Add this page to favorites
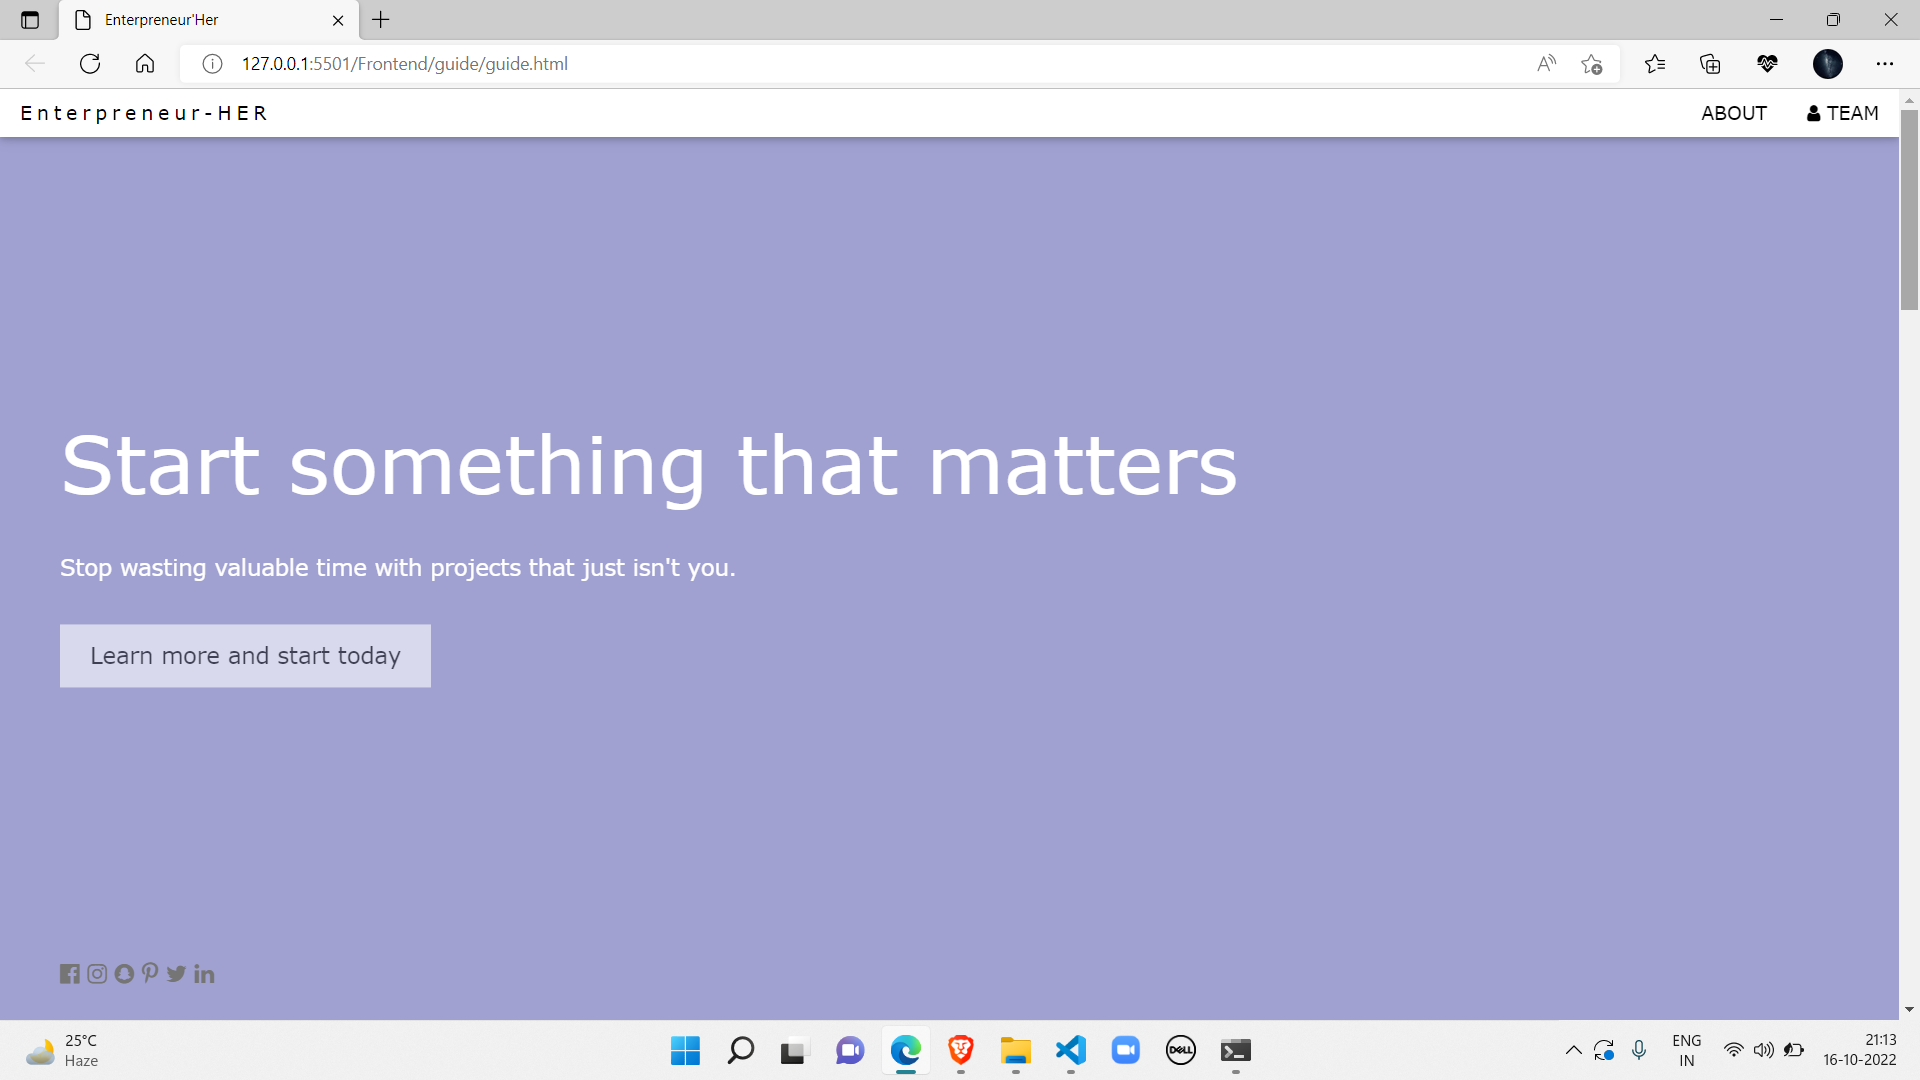 (1592, 64)
